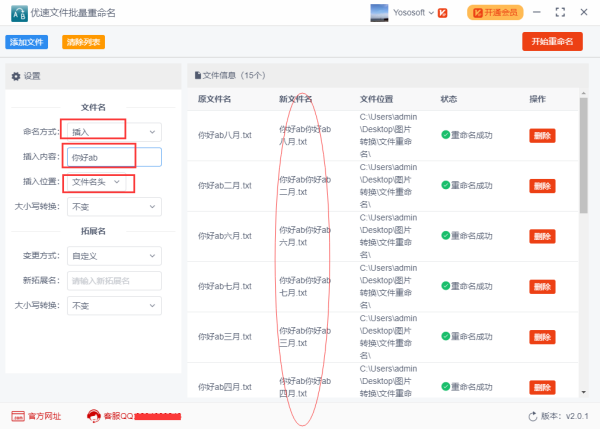This screenshot has width=600, height=429.
Task: Click the 官方网址 website icon
Action: (18, 415)
